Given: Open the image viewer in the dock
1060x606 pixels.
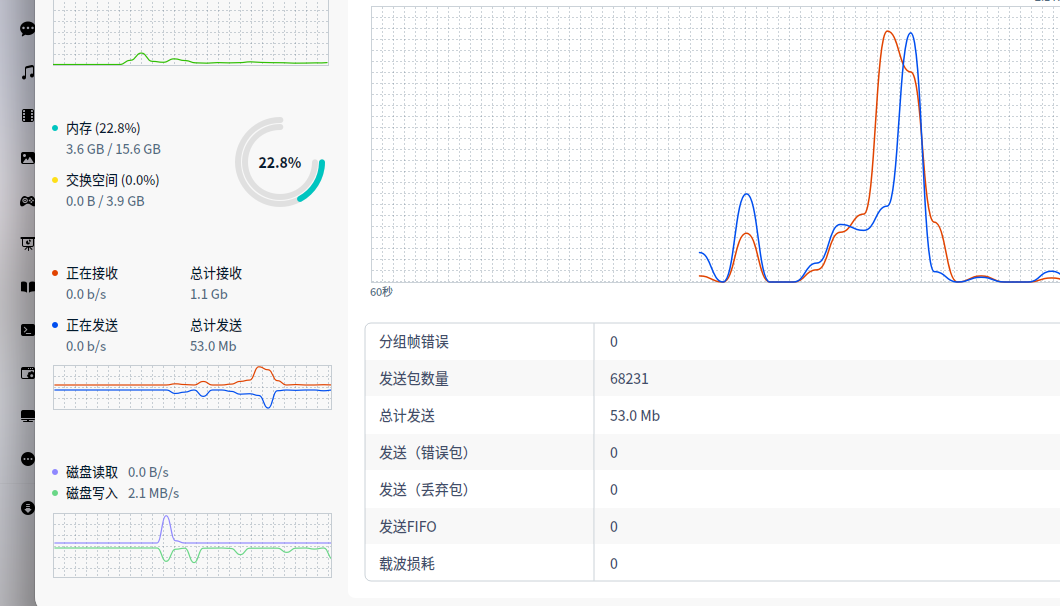Looking at the screenshot, I should 27,157.
